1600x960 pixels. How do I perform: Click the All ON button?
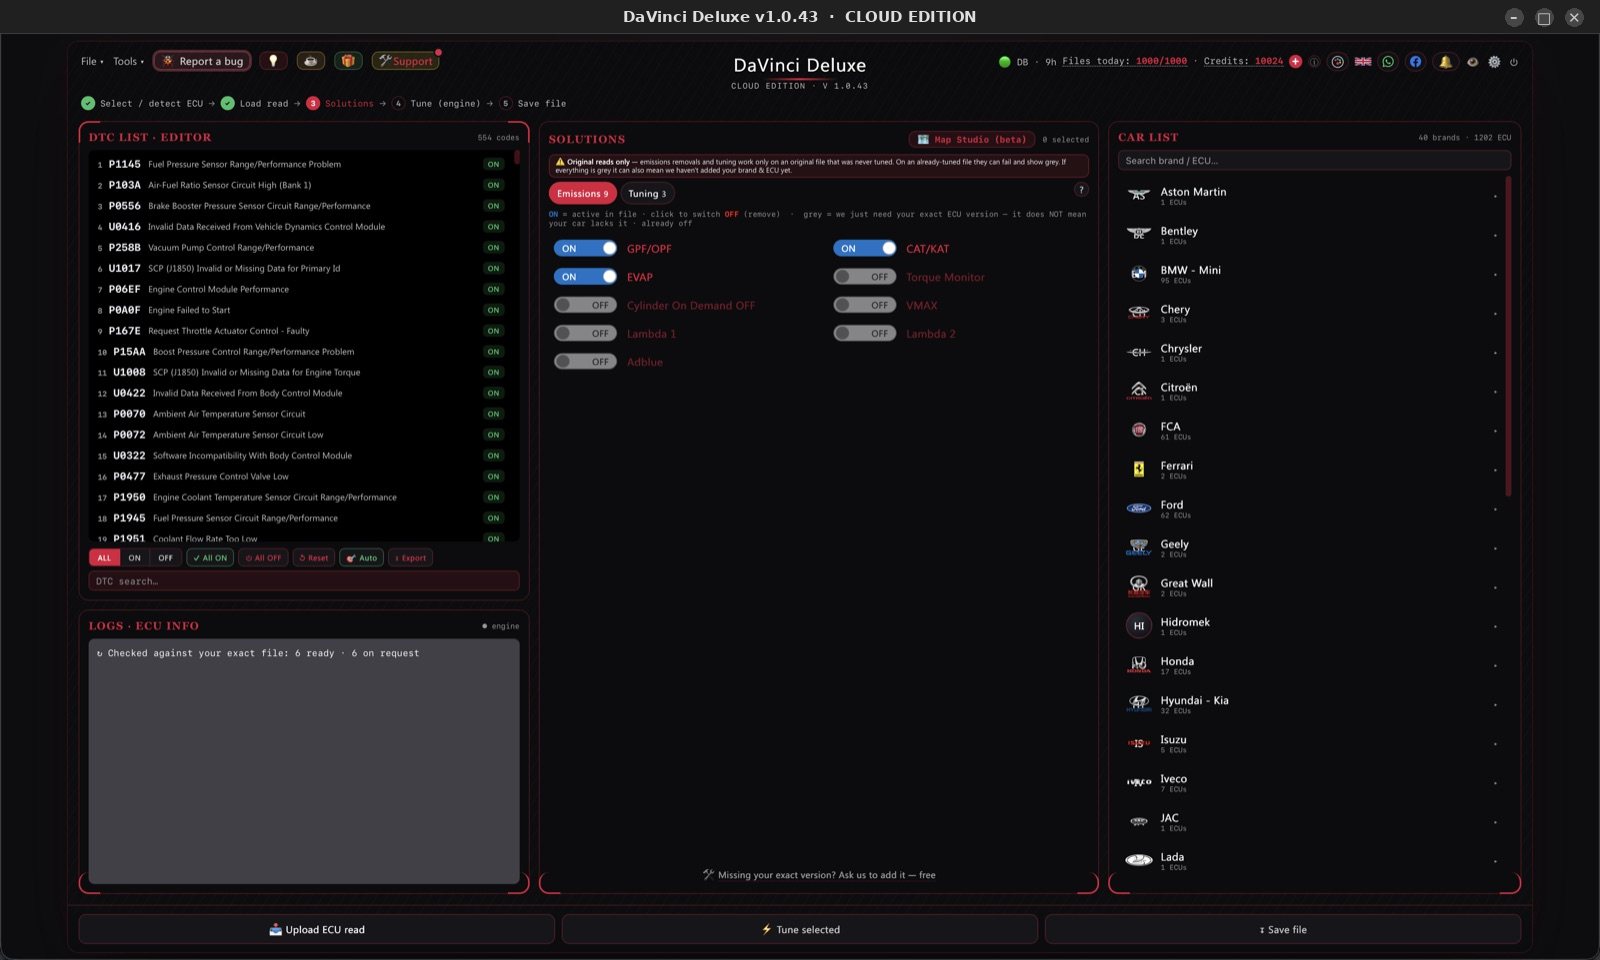(210, 558)
